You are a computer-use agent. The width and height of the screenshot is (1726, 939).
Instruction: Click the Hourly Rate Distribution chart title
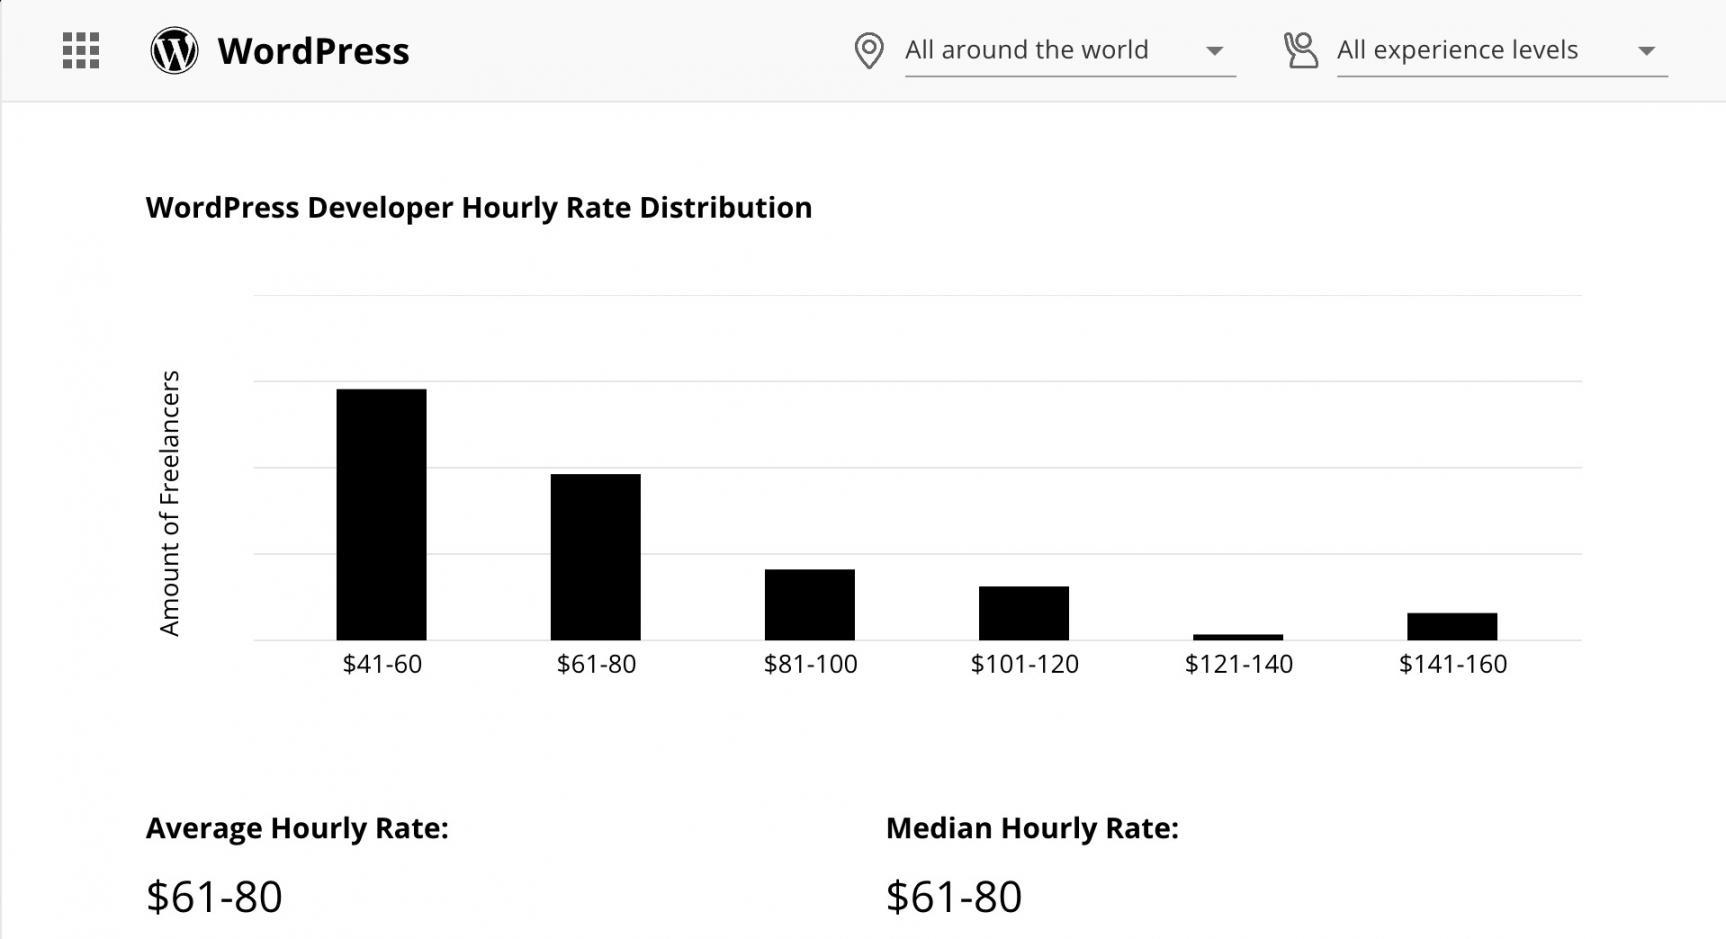(x=478, y=207)
